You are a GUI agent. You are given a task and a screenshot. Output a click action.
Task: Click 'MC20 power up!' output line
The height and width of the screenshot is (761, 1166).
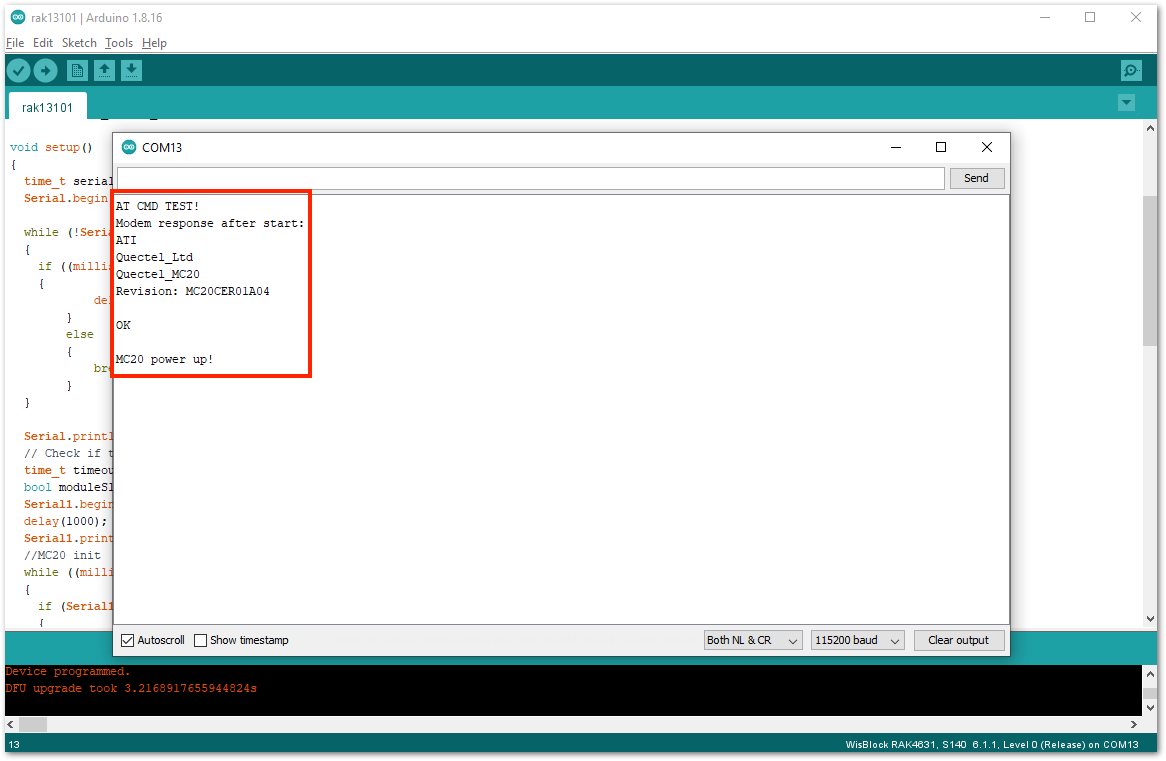pyautogui.click(x=164, y=359)
